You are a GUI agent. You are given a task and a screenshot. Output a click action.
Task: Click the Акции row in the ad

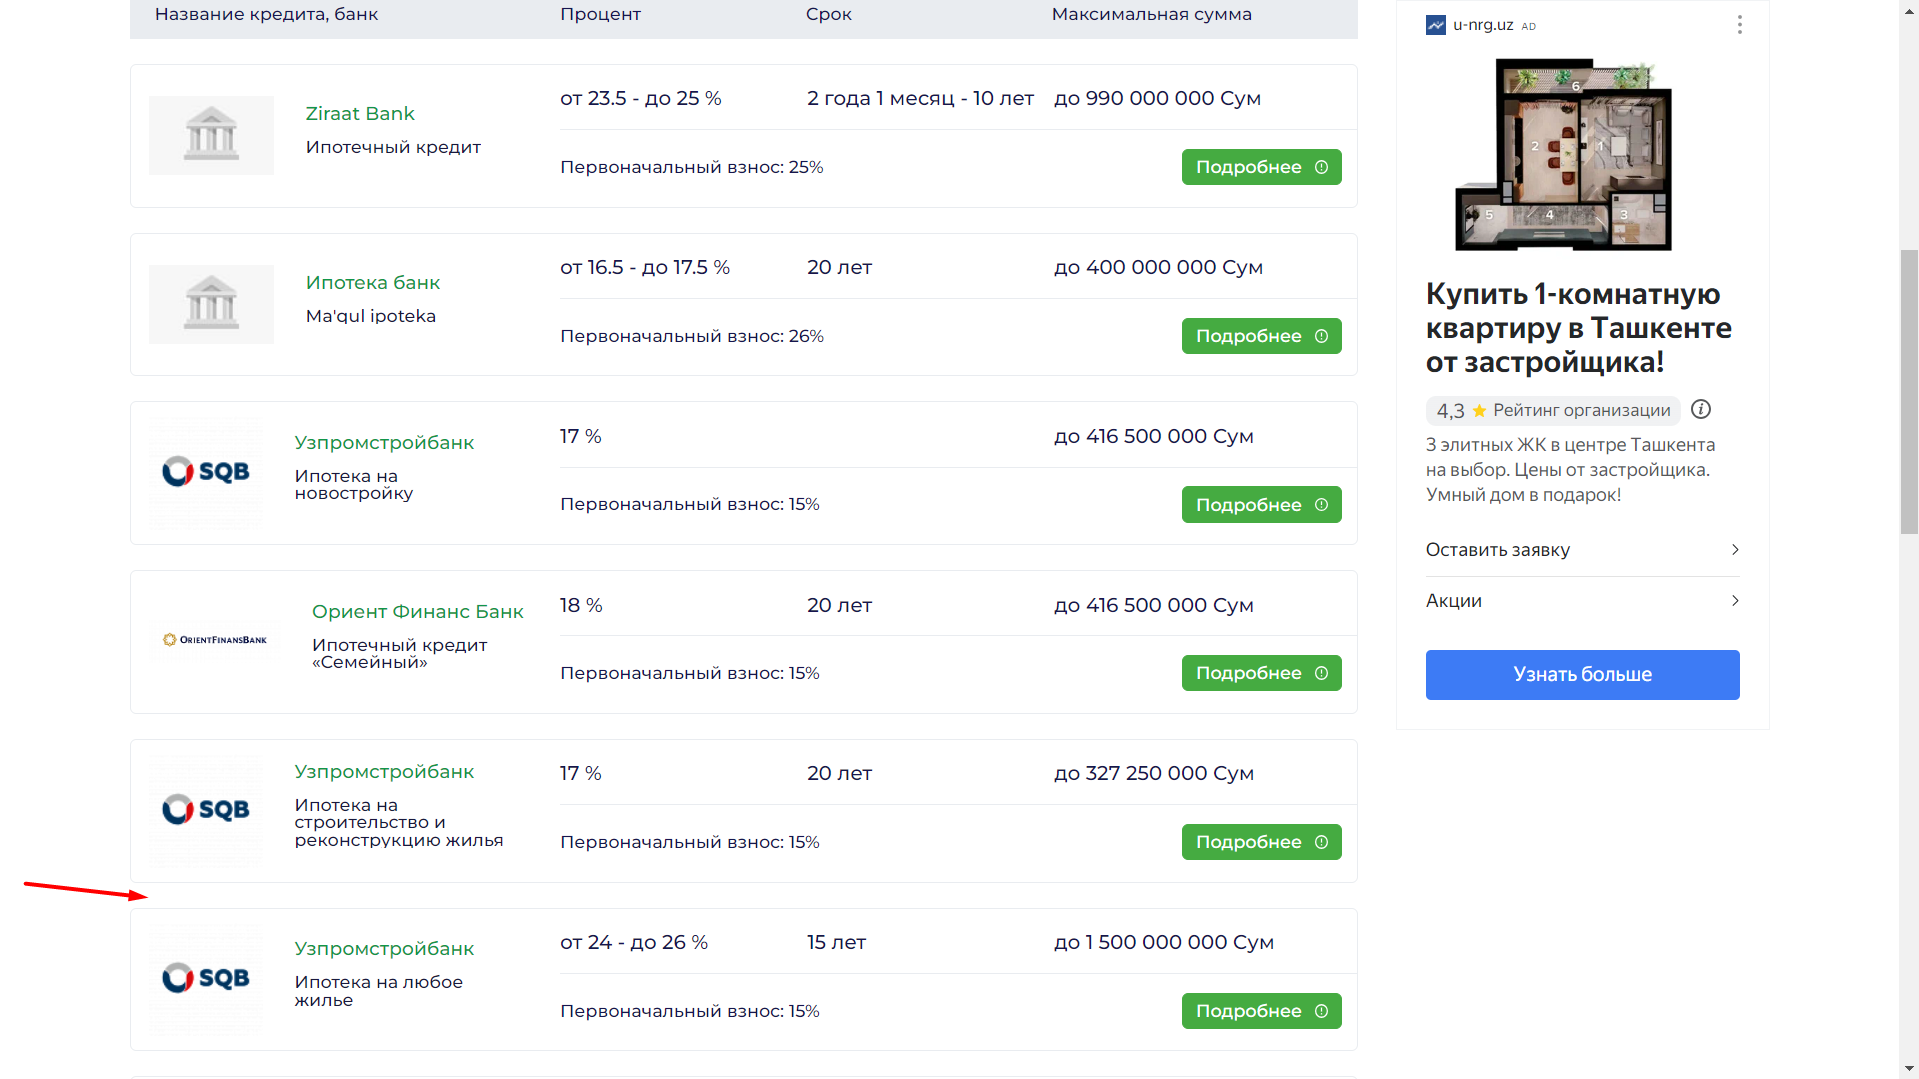(1582, 601)
